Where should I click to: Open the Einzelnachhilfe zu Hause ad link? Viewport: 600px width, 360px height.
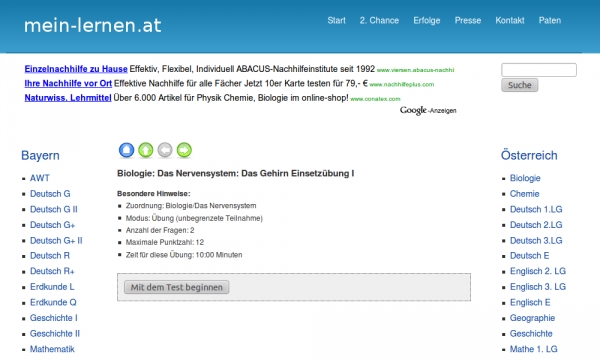(x=76, y=69)
